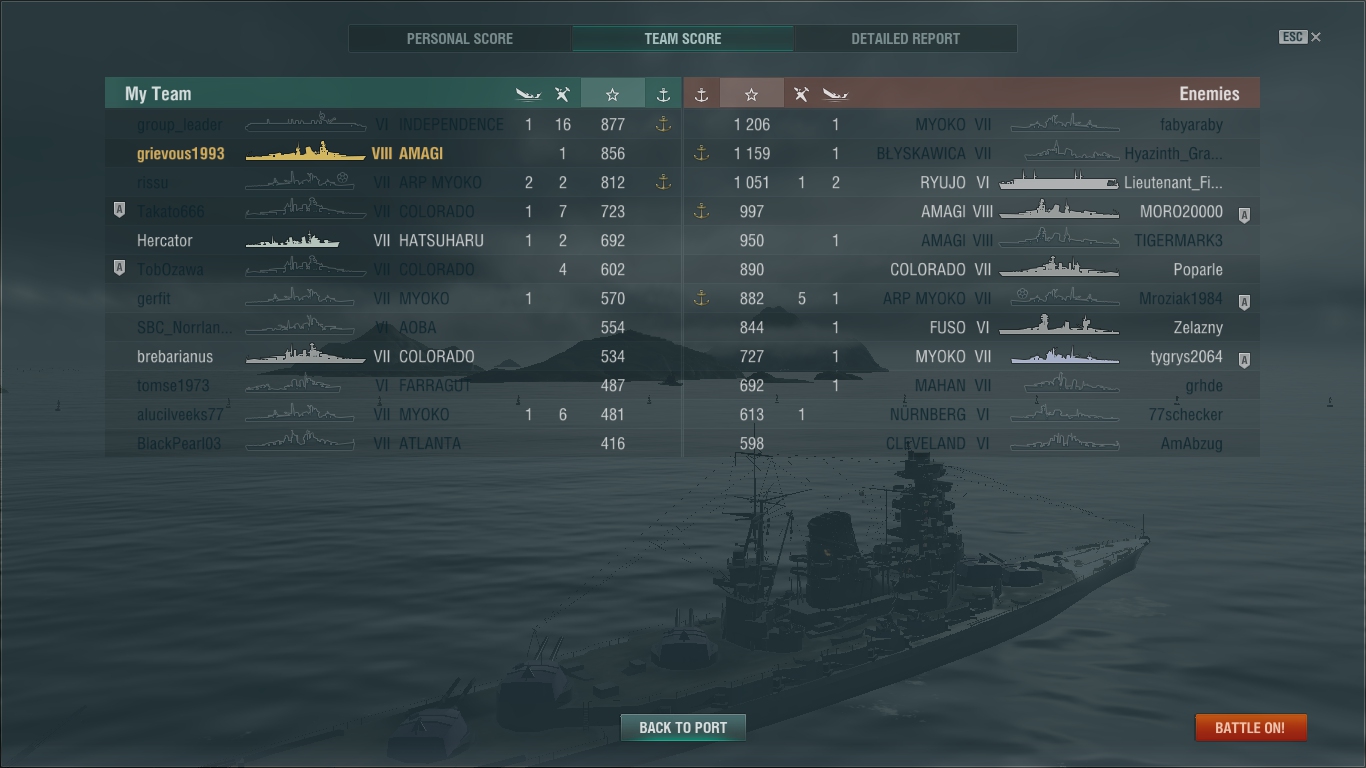Click the Ryujo carrier silhouette thumbnail

[1059, 182]
